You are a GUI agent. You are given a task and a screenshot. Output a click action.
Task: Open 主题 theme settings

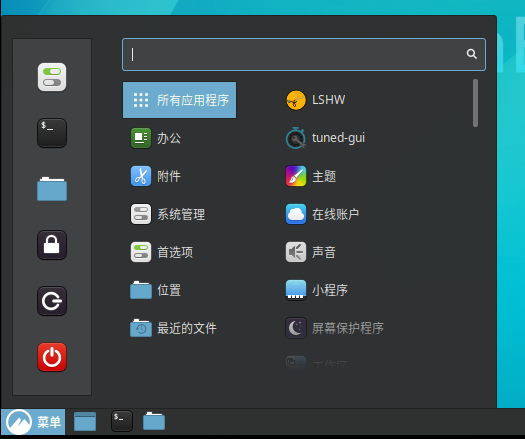[311, 176]
